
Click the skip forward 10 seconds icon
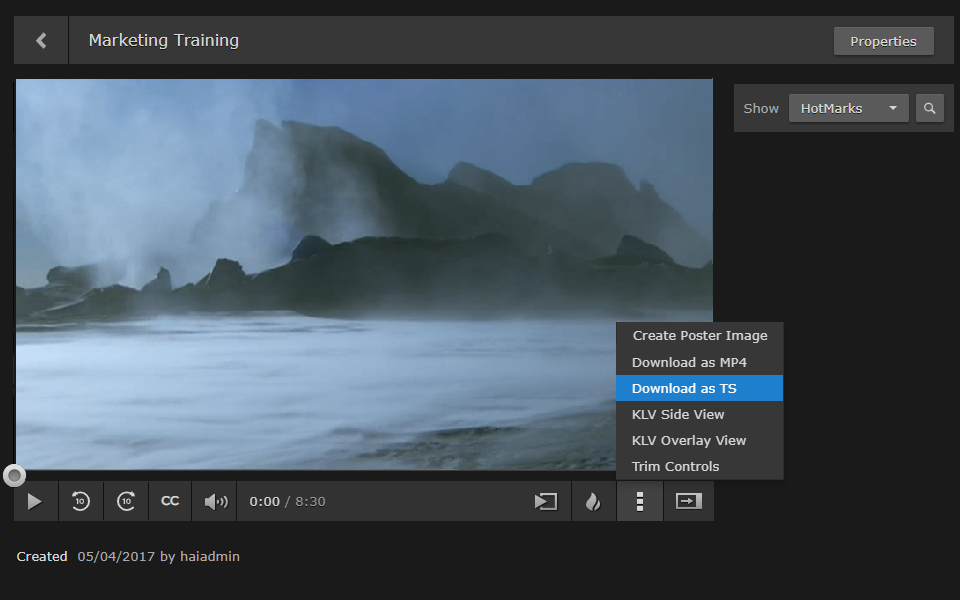(126, 501)
